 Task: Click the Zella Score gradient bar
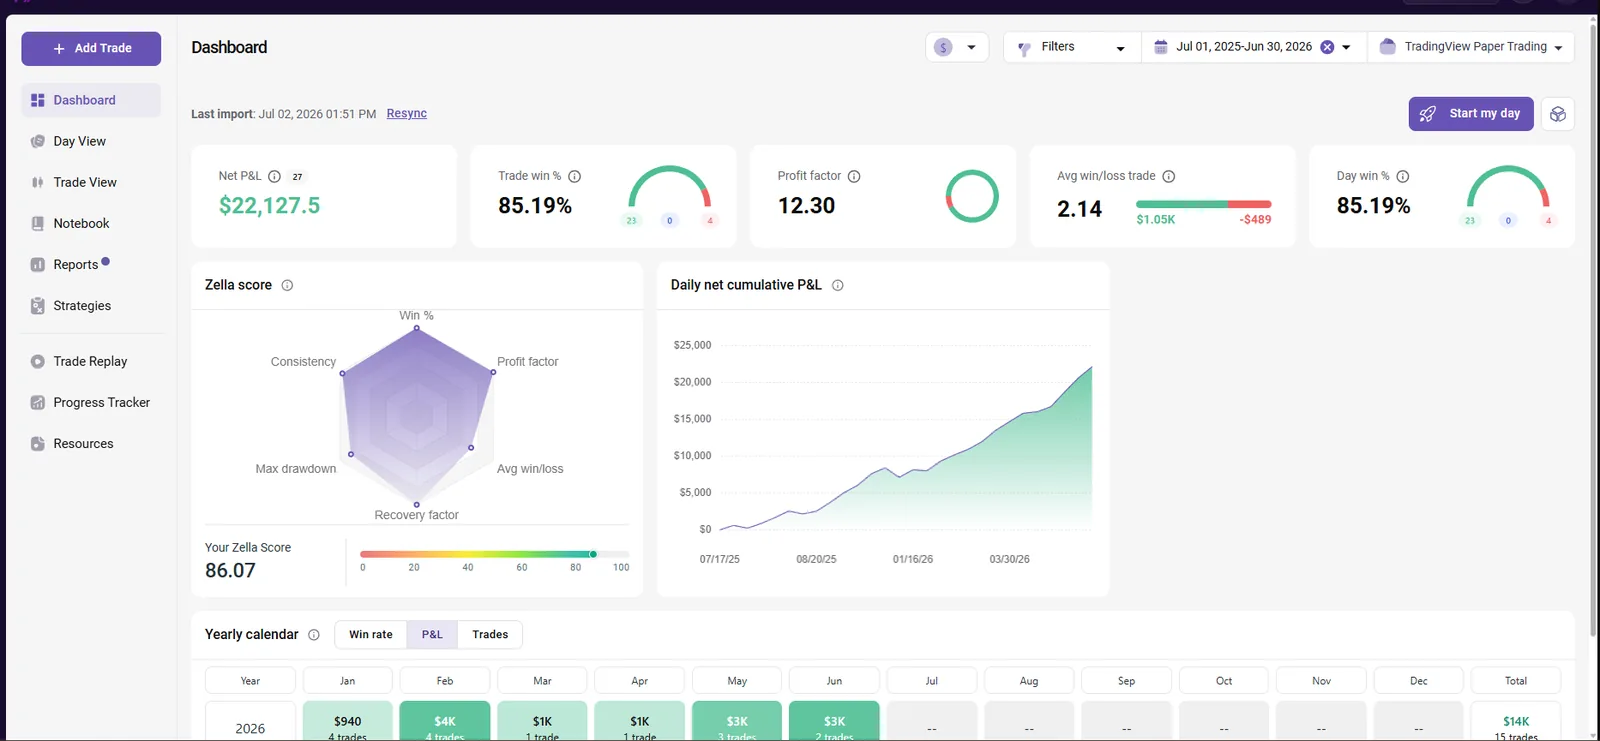pyautogui.click(x=494, y=554)
